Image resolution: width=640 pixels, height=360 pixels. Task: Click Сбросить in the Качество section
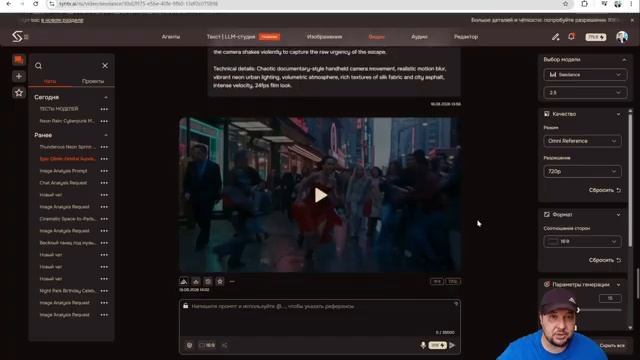[604, 190]
